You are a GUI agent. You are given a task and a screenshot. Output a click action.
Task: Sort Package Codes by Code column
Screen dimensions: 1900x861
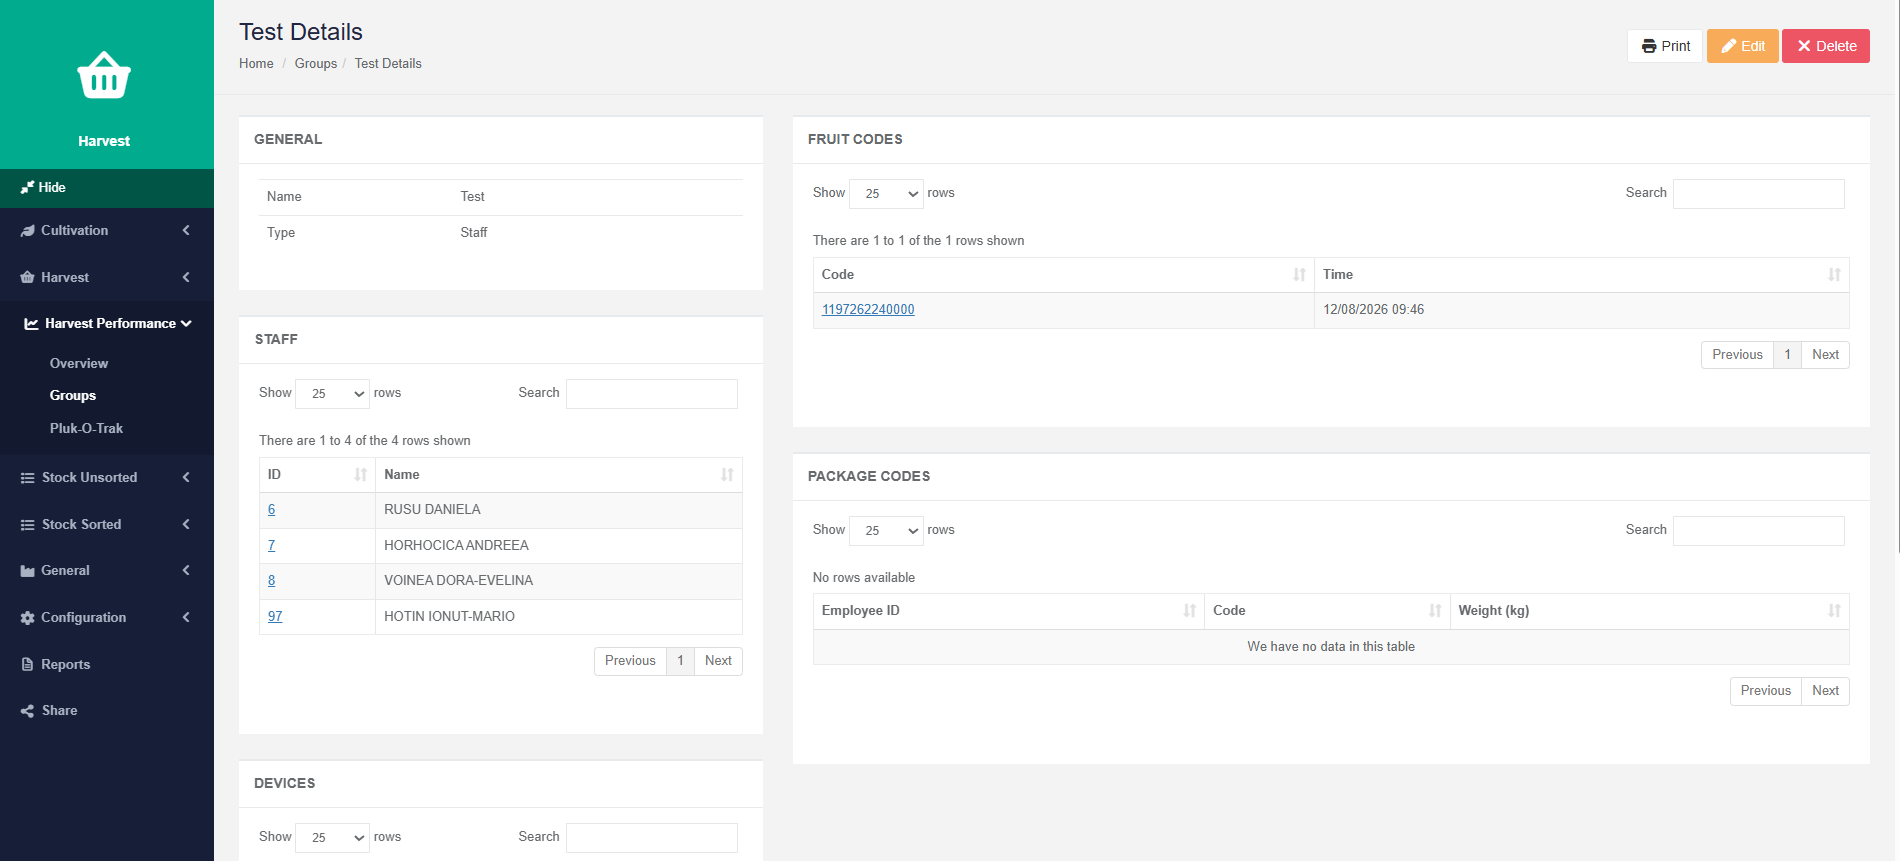(1327, 611)
